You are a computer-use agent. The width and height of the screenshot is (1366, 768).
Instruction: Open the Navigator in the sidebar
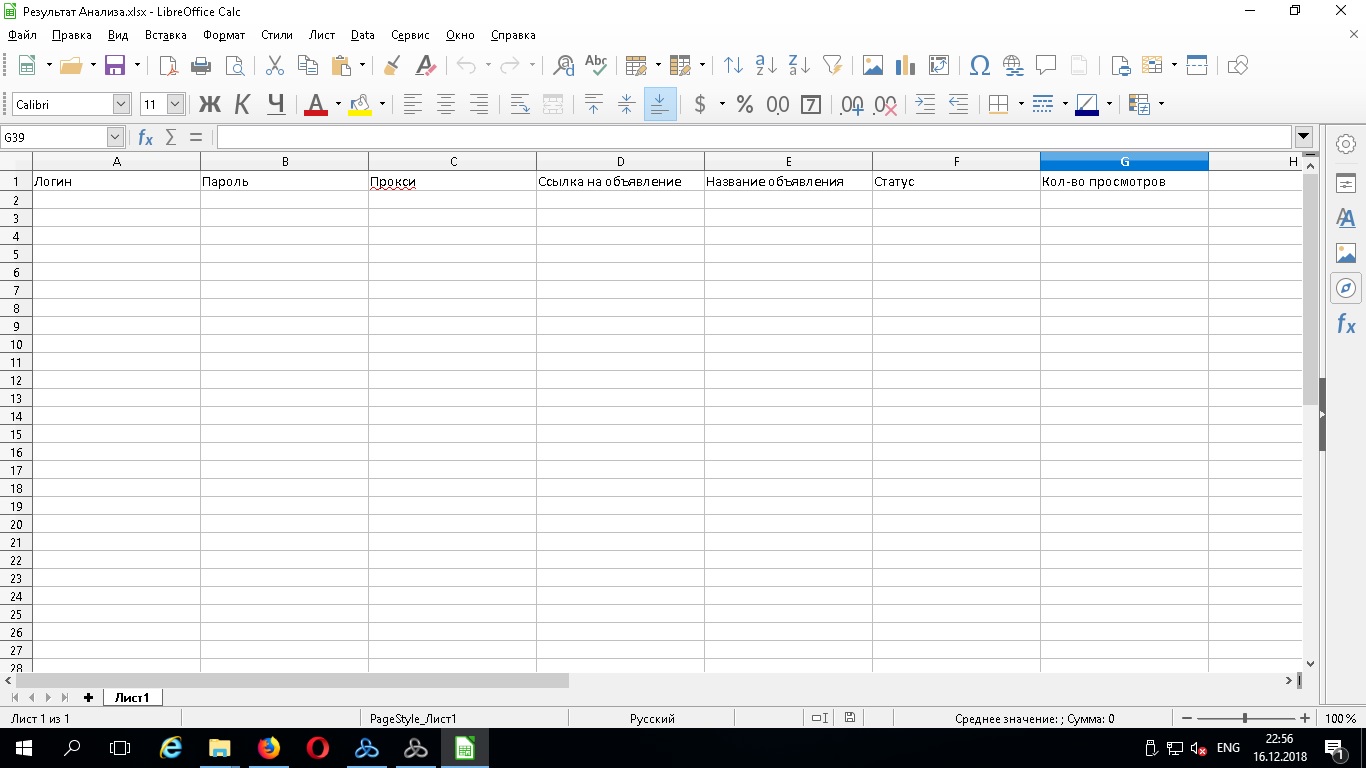[x=1346, y=289]
